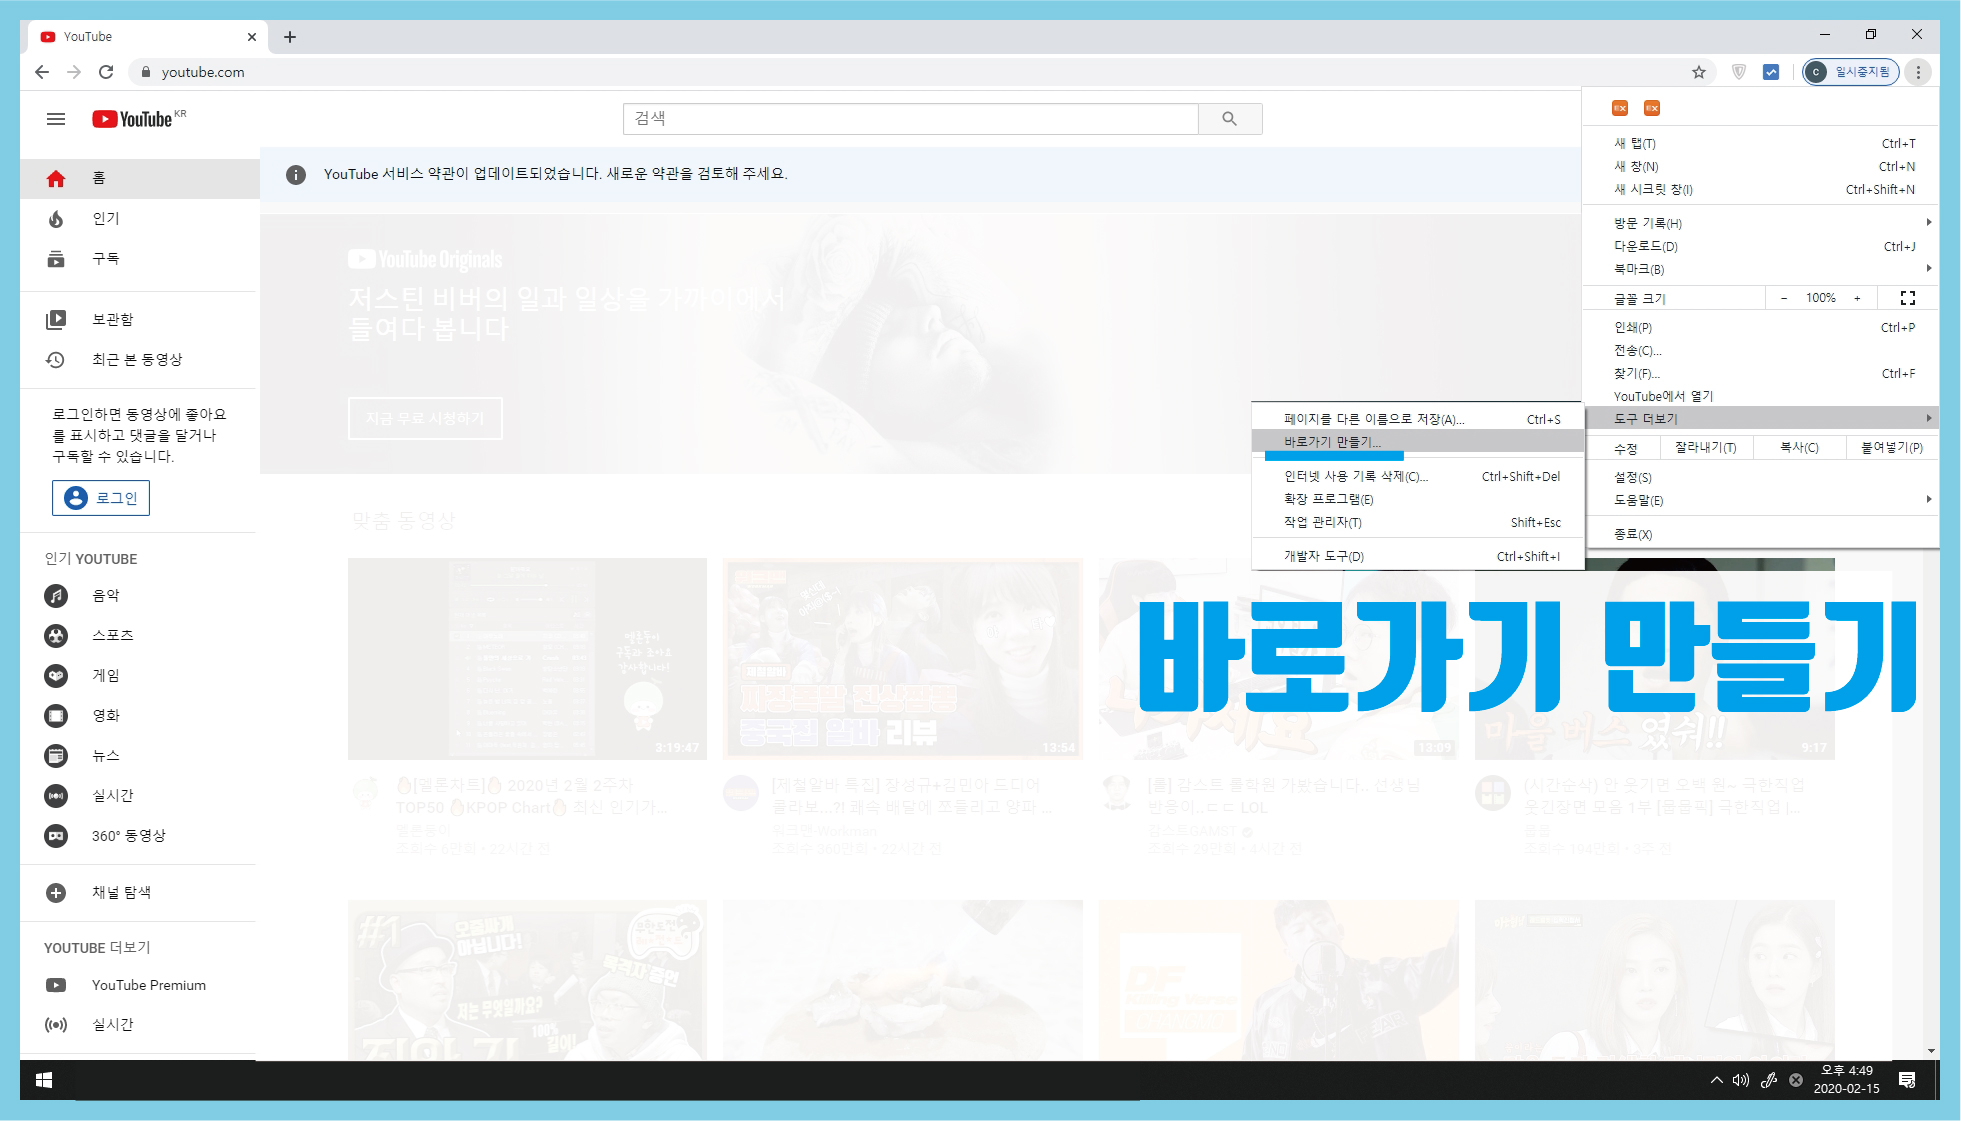The image size is (1961, 1121).
Task: Open the Chrome three-dot menu
Action: pos(1918,72)
